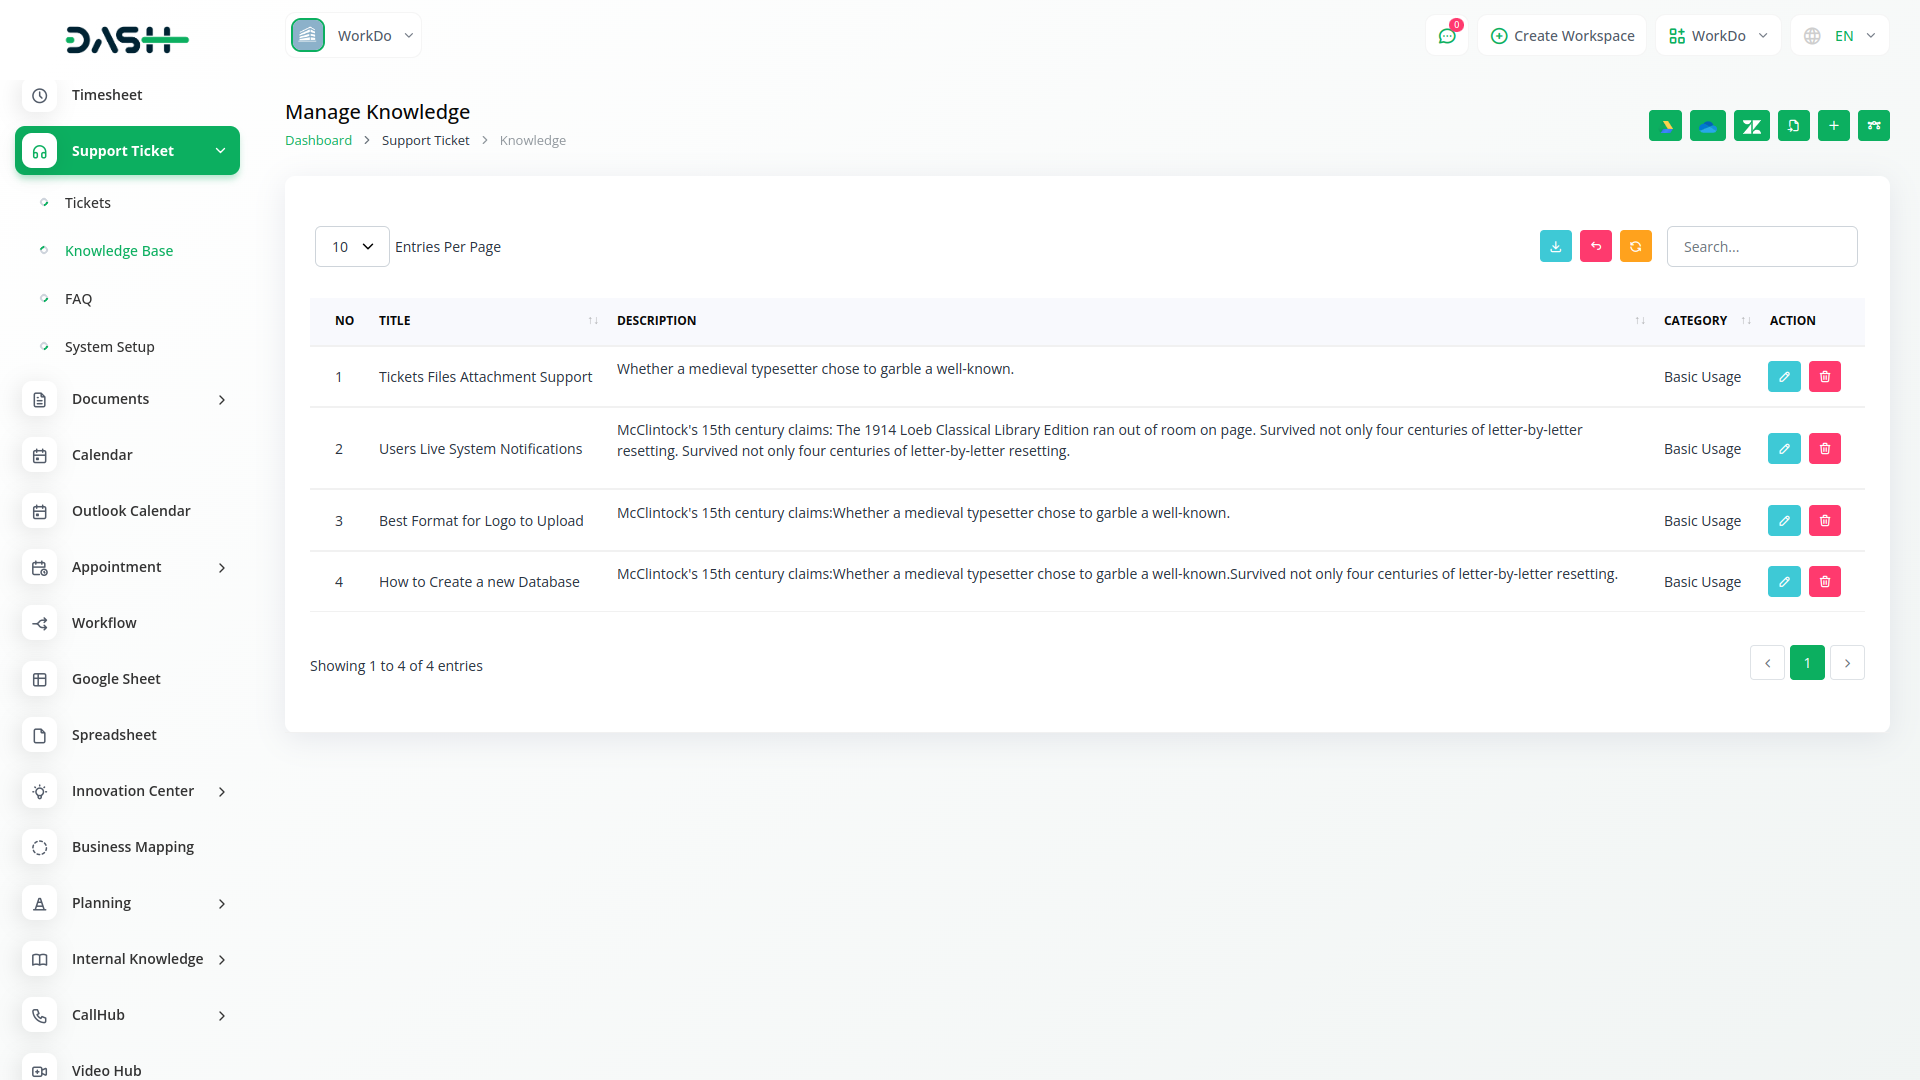Edit the How to Create a new Database entry

point(1784,582)
